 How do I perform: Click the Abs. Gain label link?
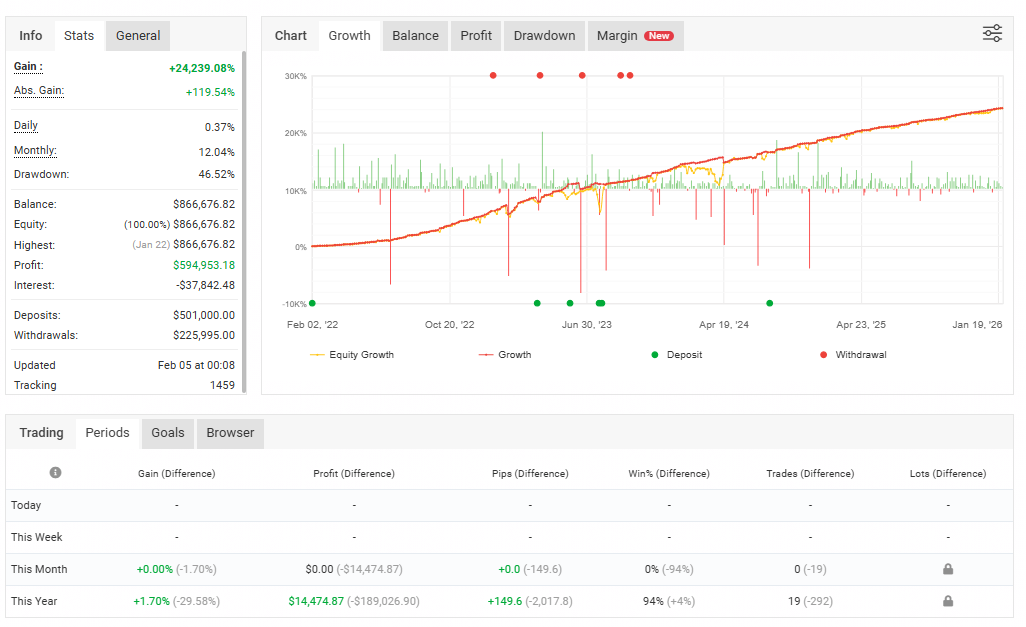(x=38, y=91)
